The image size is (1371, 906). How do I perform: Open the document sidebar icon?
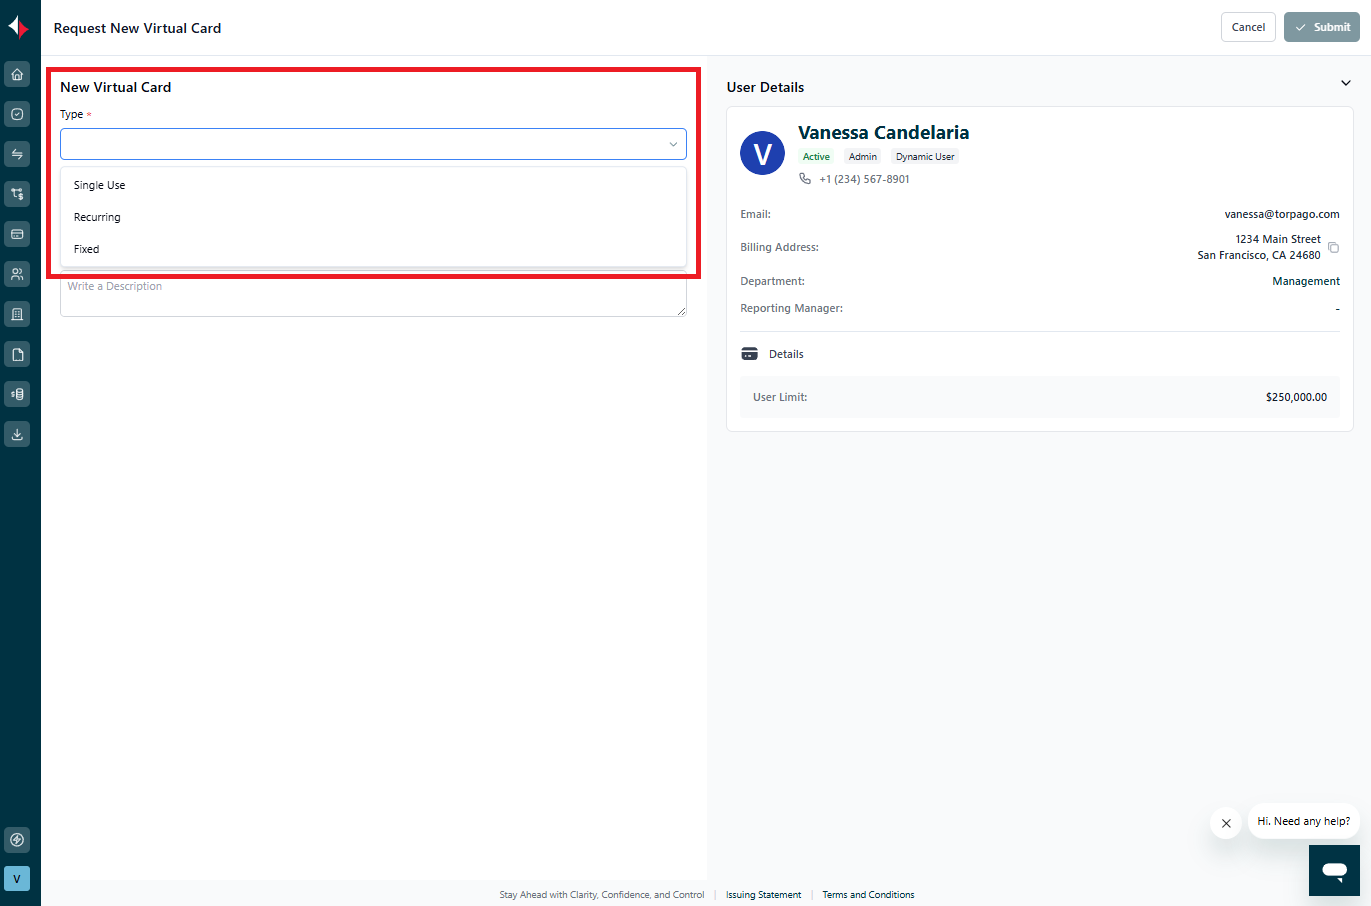coord(17,354)
